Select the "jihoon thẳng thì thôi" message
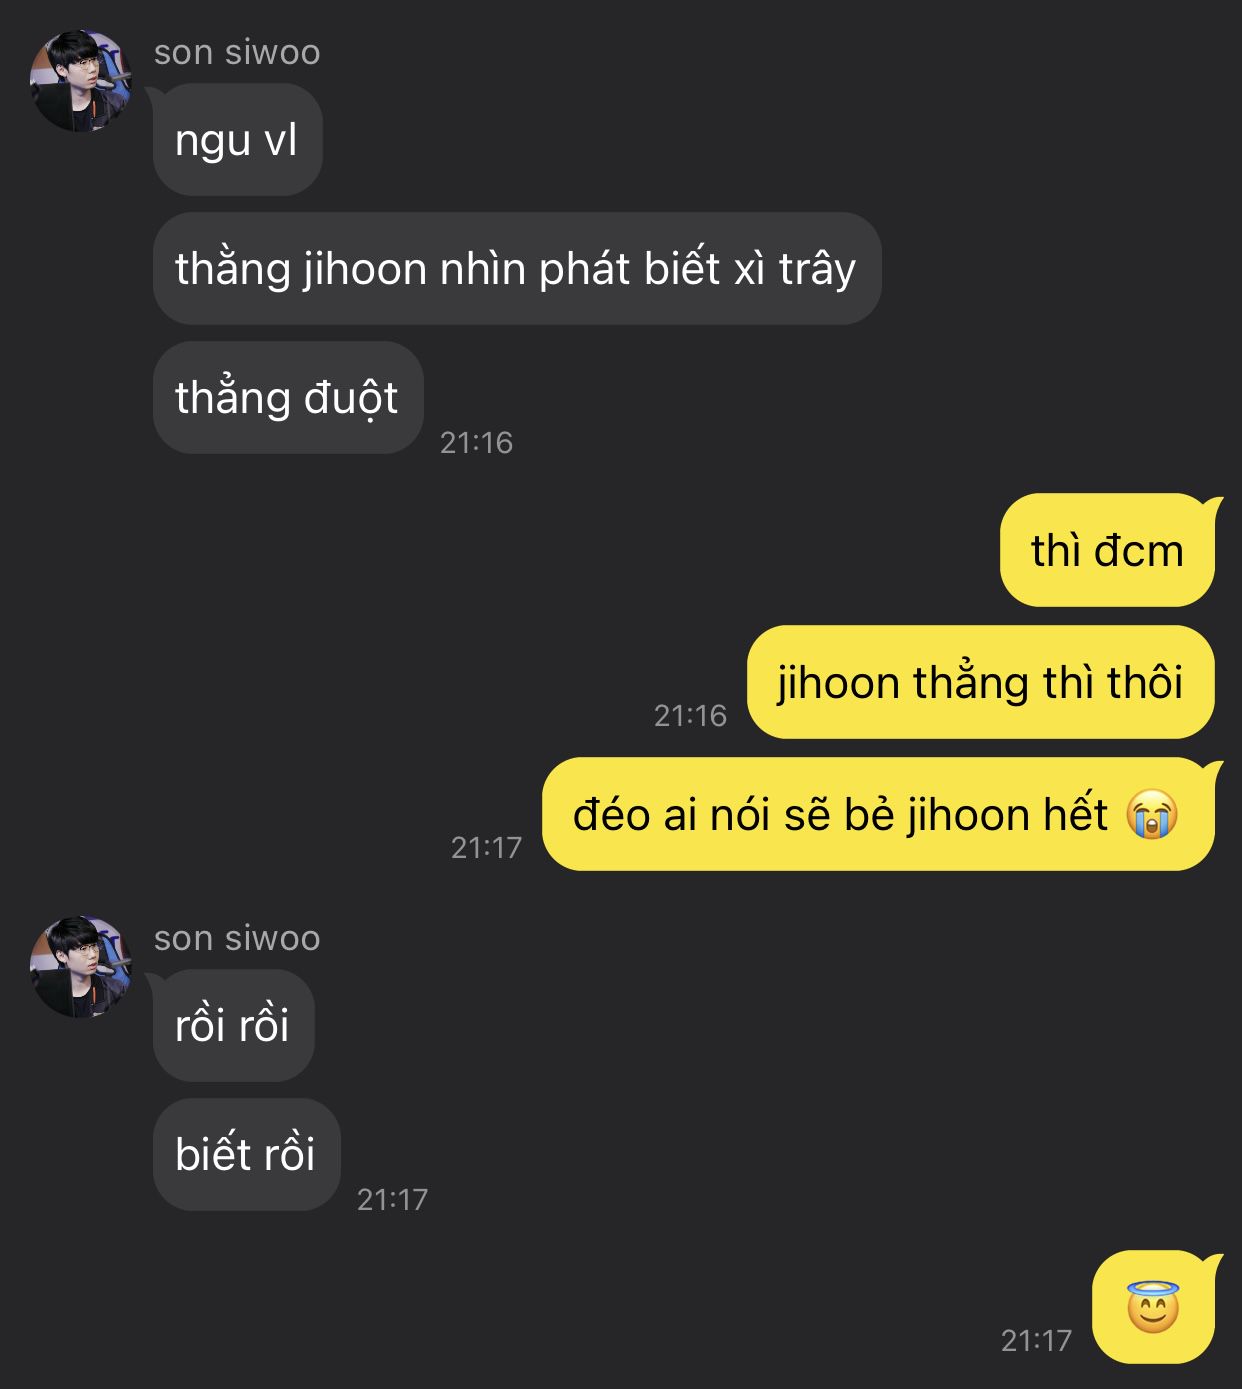Image resolution: width=1242 pixels, height=1389 pixels. point(981,682)
